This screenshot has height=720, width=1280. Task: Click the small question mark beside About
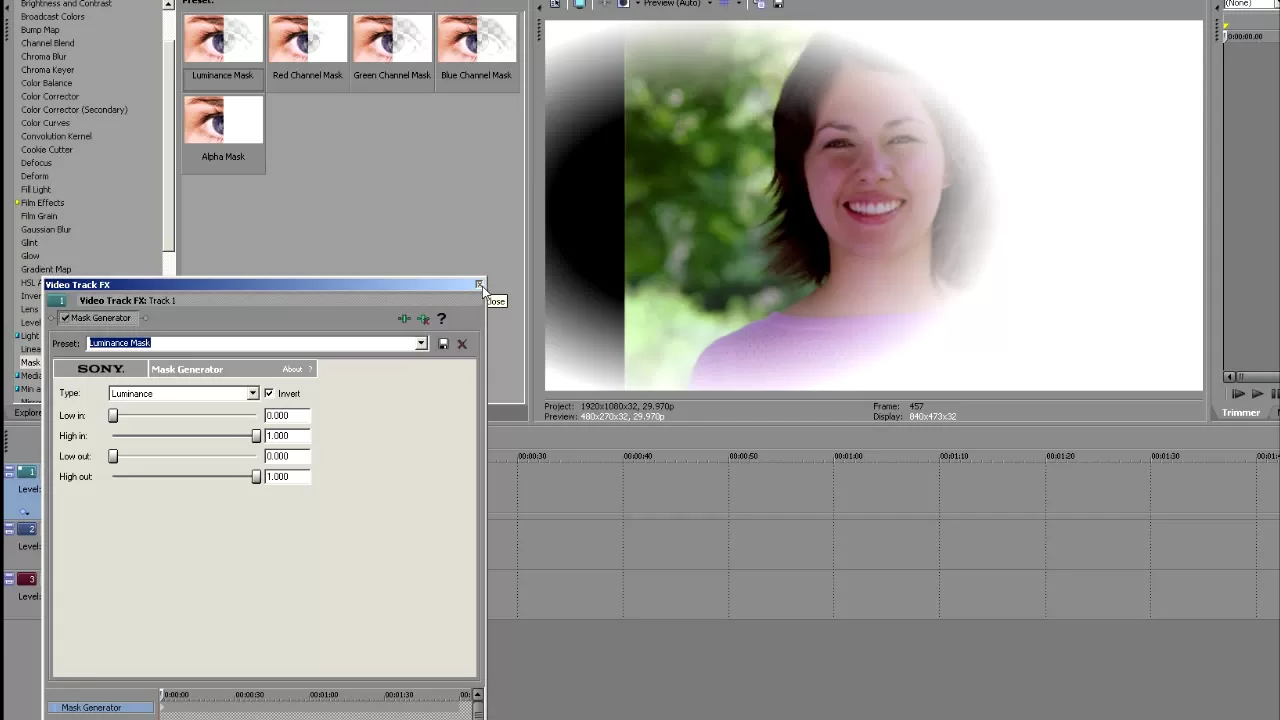(310, 369)
